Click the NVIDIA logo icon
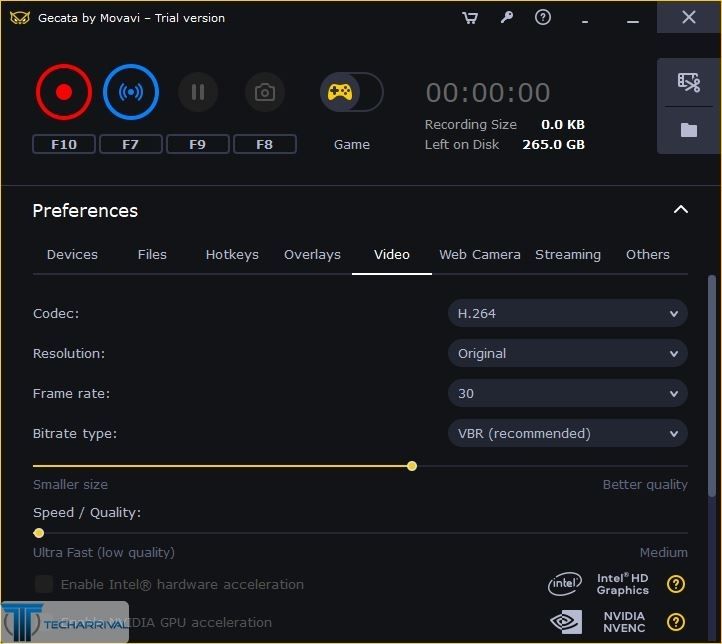The image size is (722, 644). [566, 622]
